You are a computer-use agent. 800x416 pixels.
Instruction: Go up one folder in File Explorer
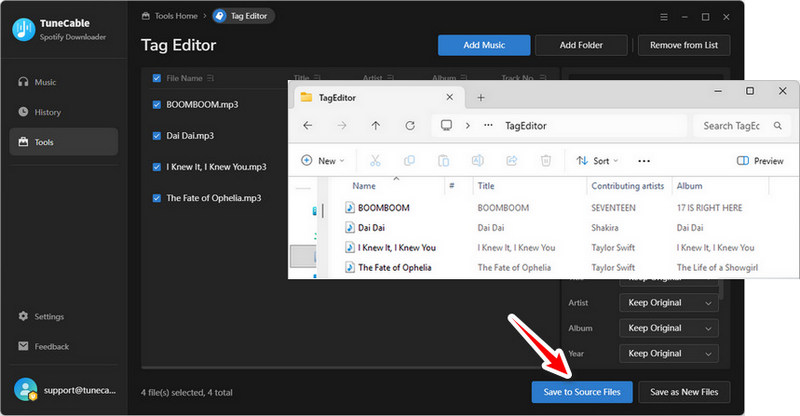(376, 126)
